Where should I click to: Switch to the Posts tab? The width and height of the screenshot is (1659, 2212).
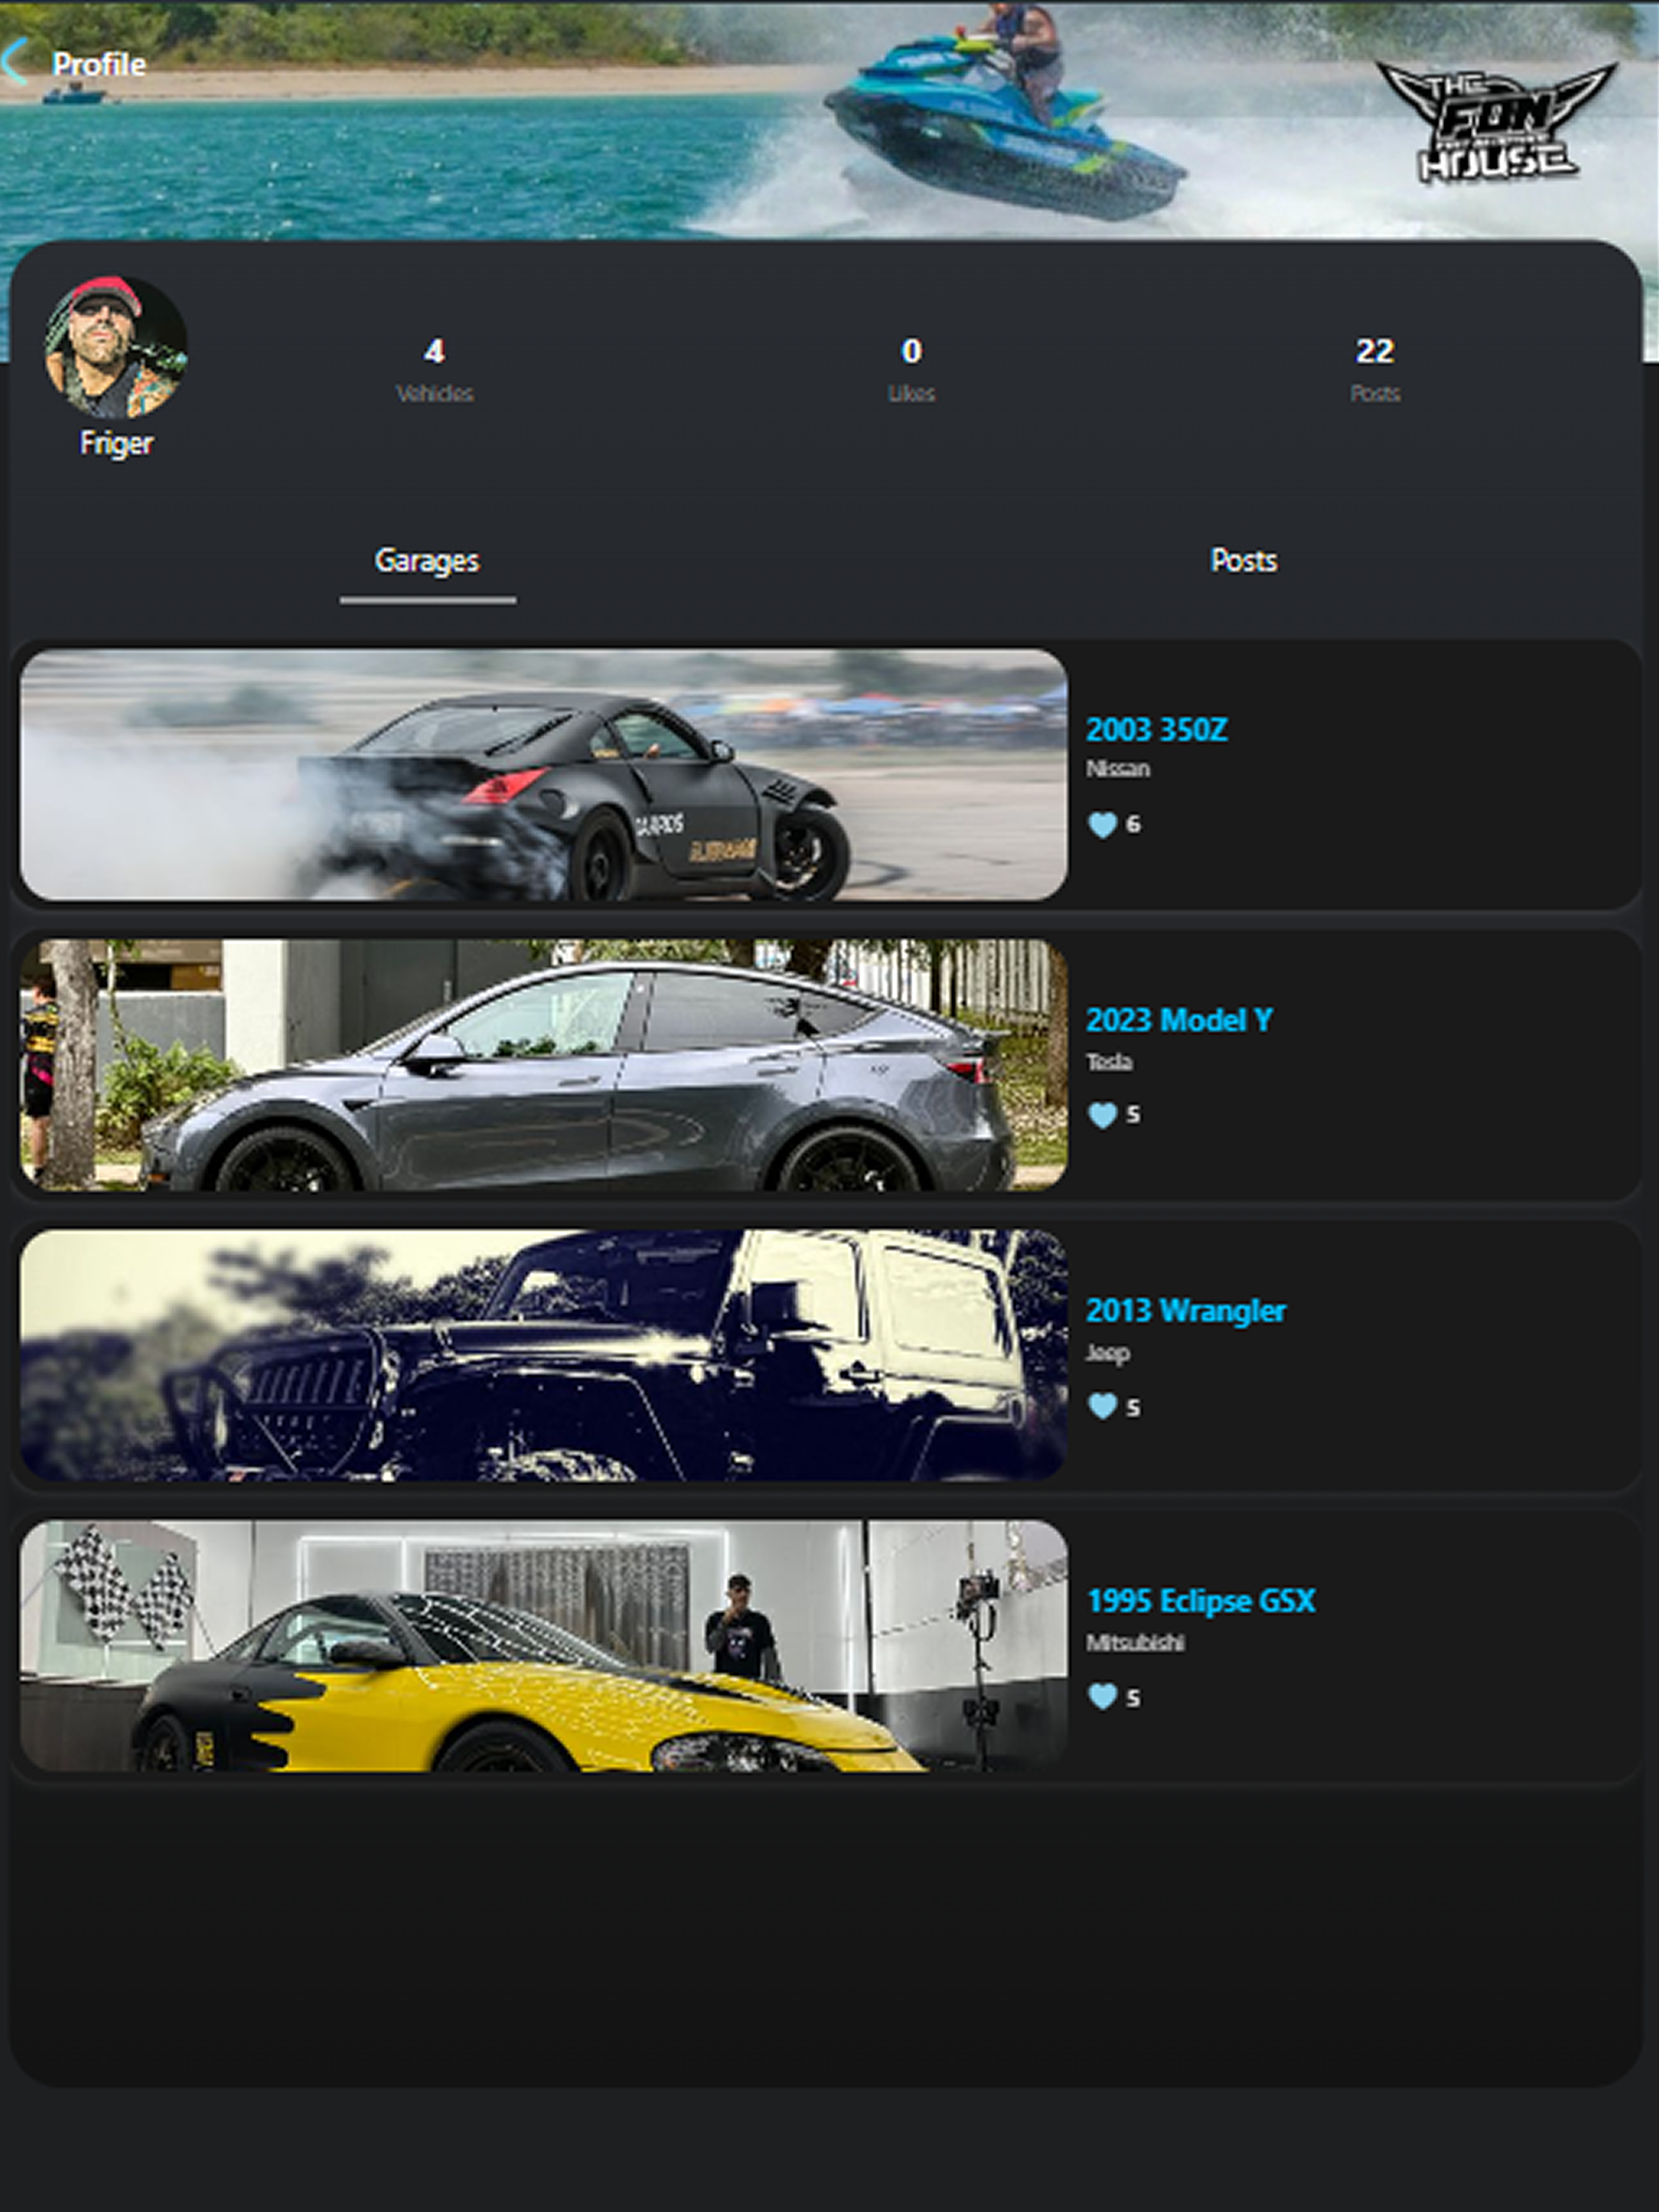(x=1243, y=560)
